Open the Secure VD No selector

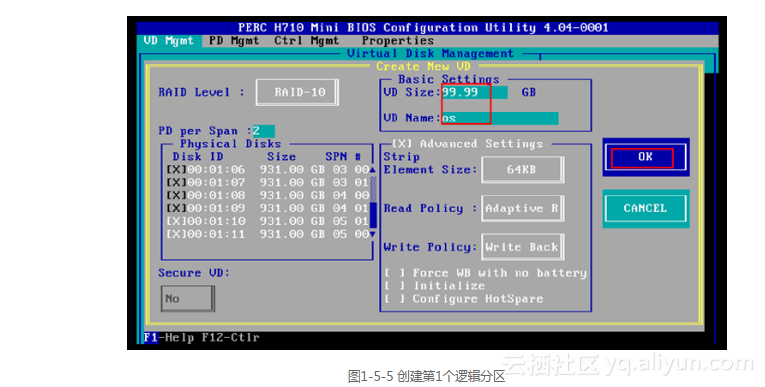click(188, 298)
